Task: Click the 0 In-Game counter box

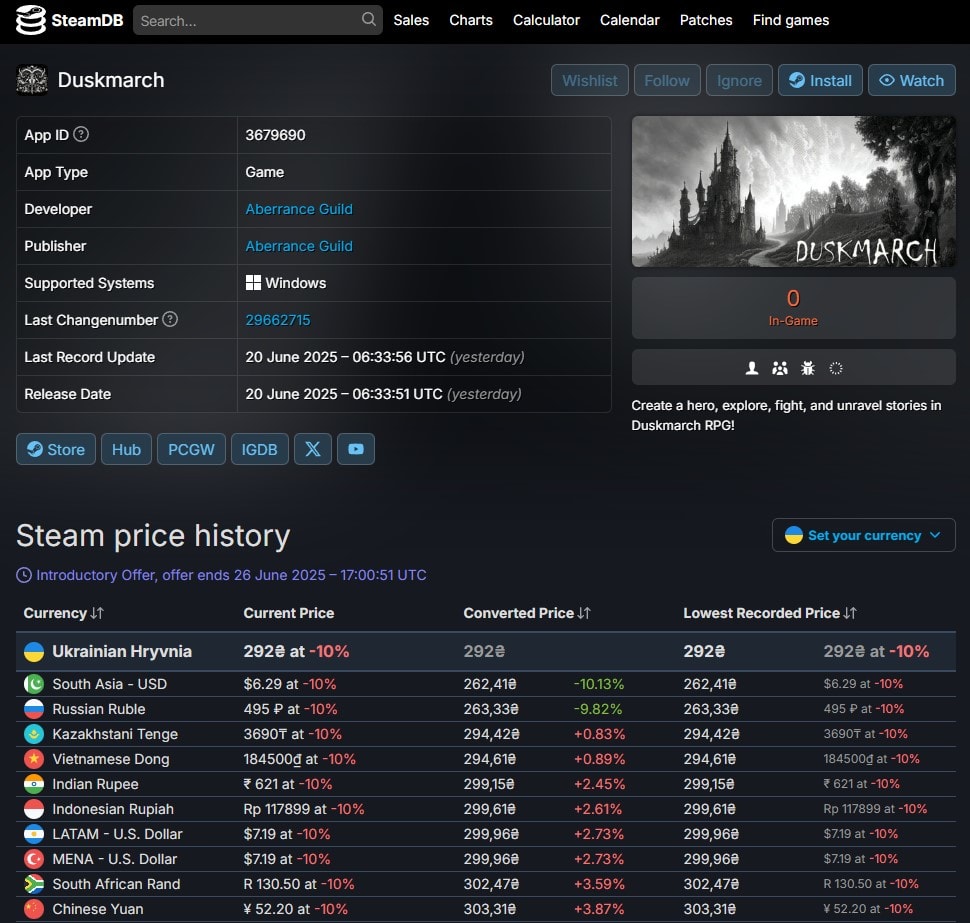Action: pos(793,307)
